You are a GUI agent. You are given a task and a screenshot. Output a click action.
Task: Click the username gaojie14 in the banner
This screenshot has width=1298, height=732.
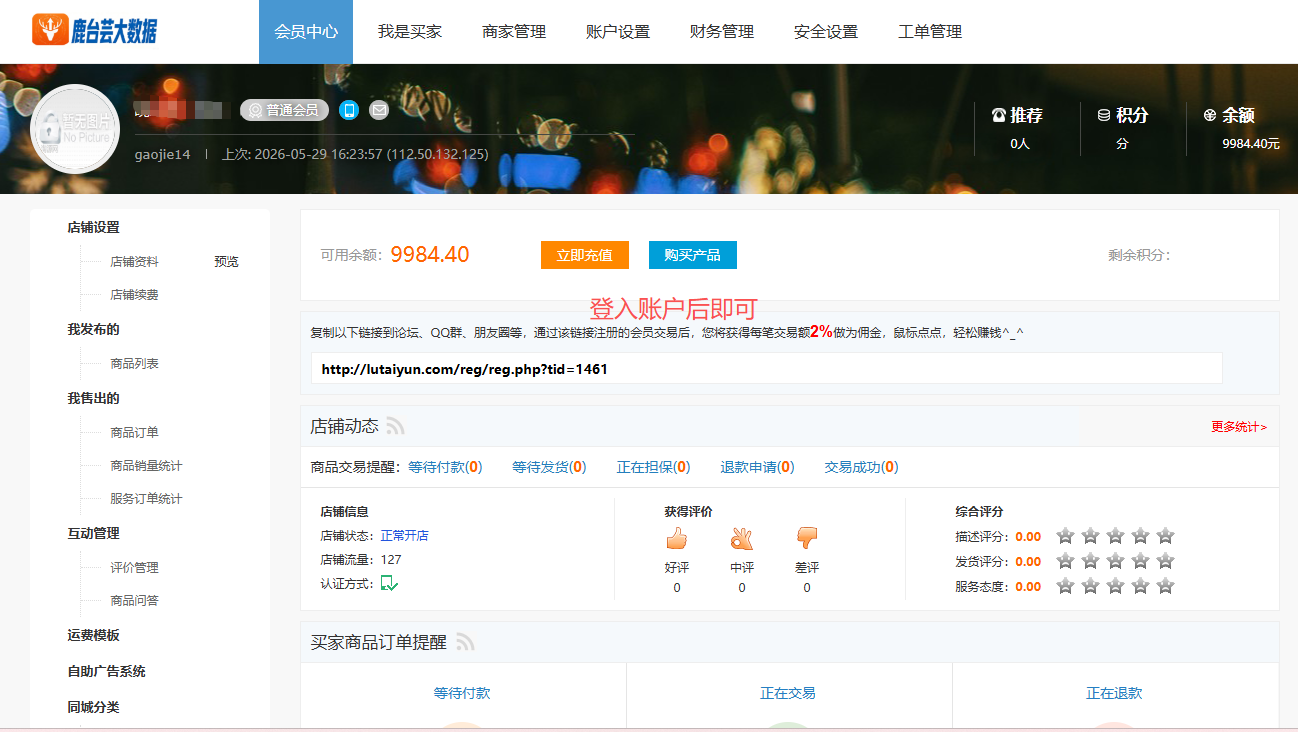pos(162,154)
